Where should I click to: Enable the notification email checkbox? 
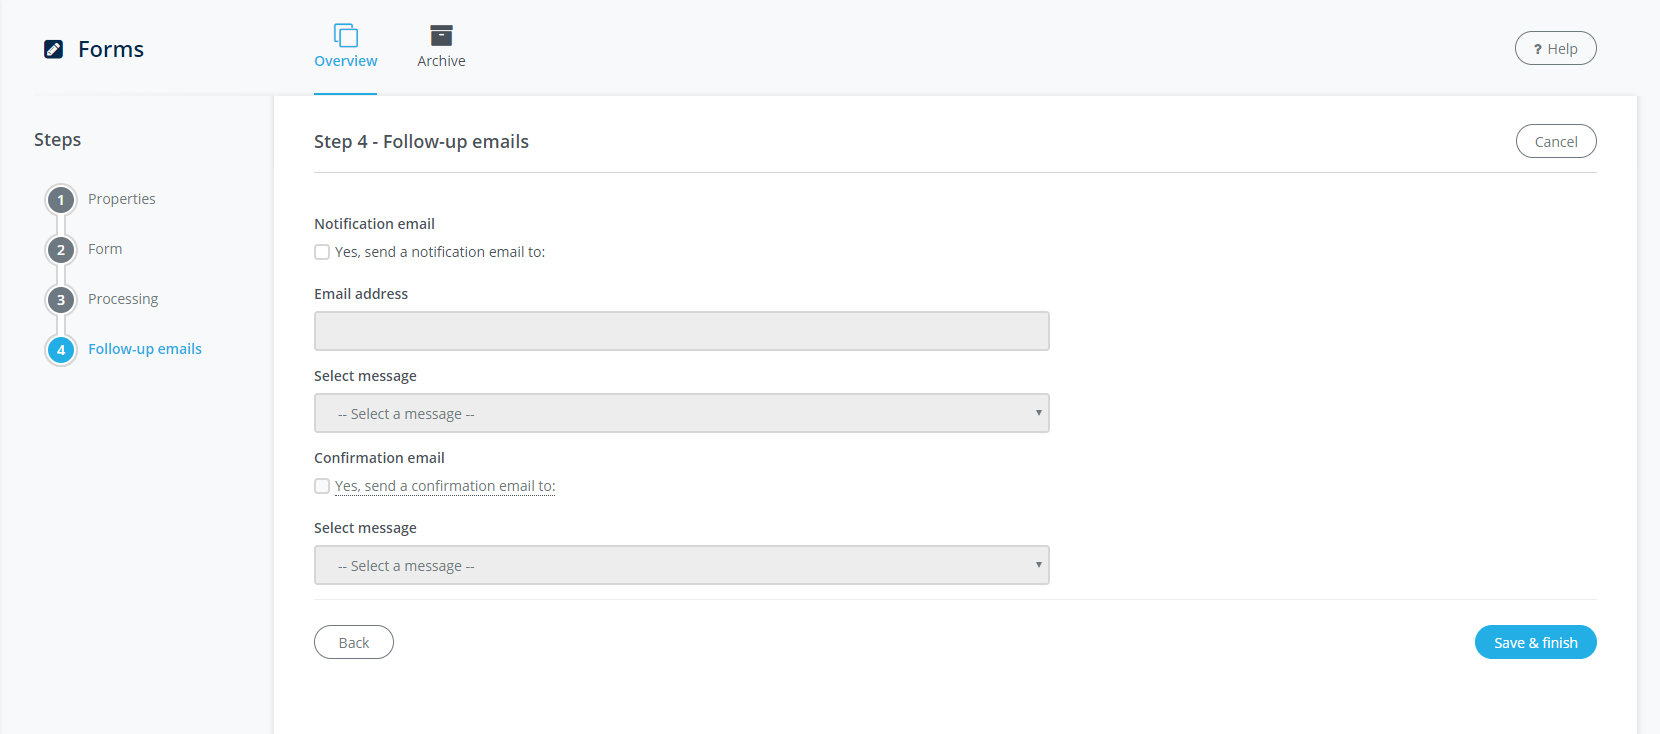(x=322, y=252)
